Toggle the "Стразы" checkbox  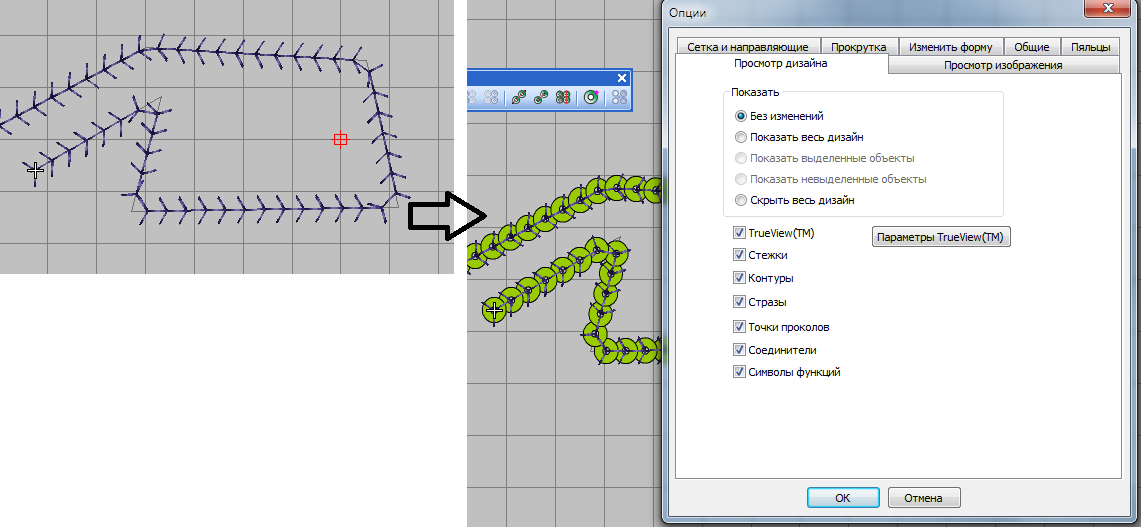point(740,301)
